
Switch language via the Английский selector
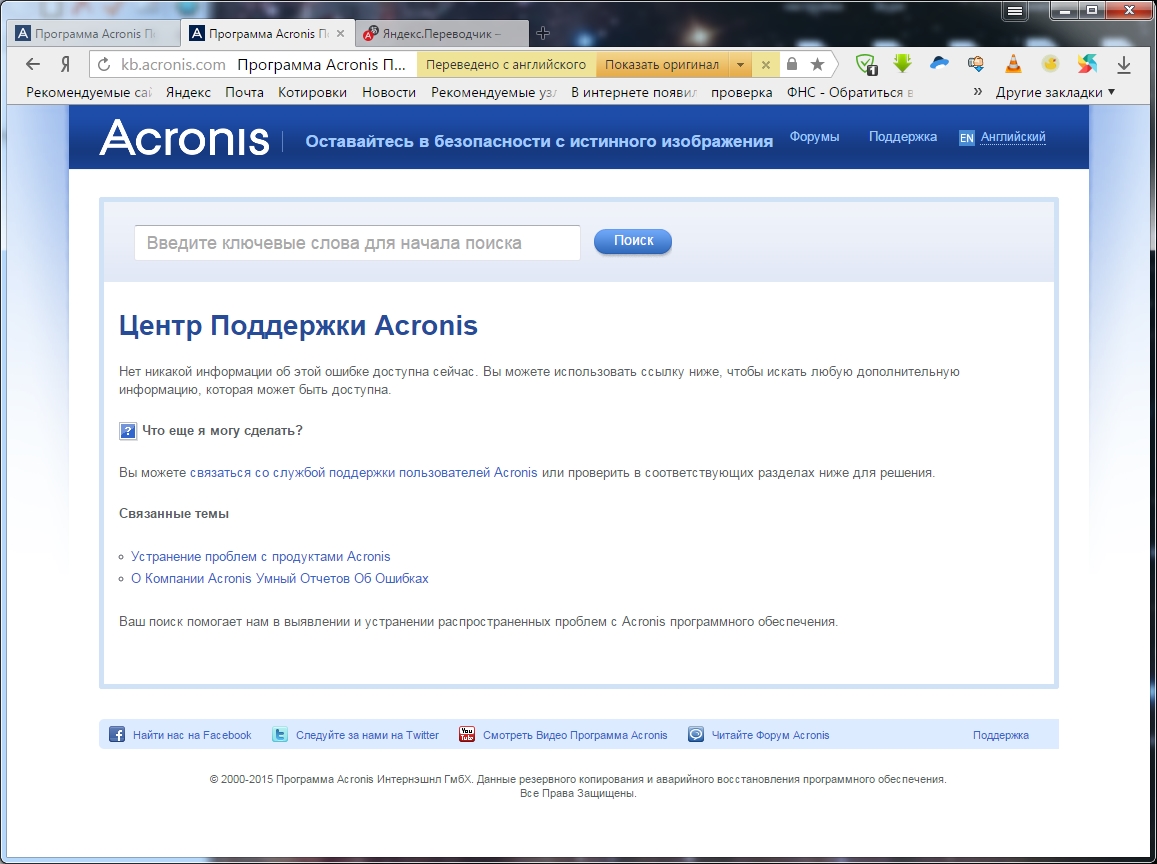point(1012,137)
